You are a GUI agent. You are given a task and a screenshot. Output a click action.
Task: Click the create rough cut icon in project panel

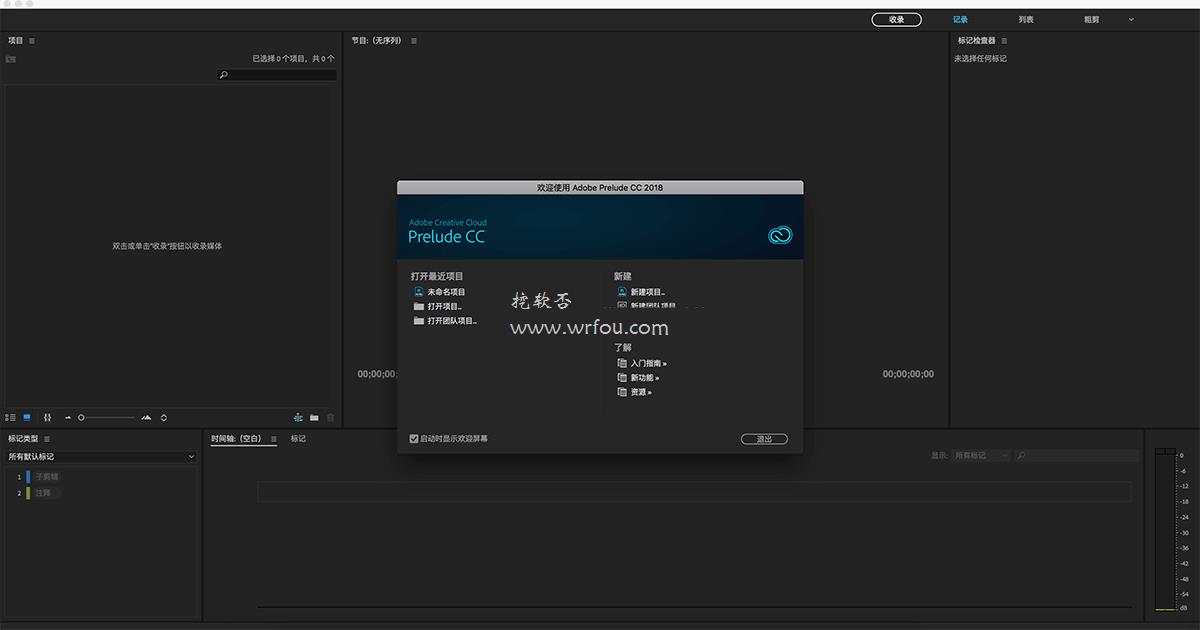pyautogui.click(x=298, y=417)
